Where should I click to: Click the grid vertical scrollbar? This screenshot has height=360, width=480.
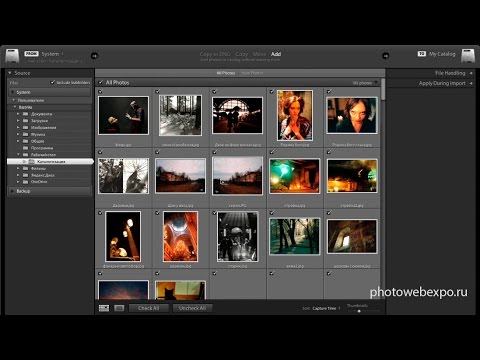pyautogui.click(x=383, y=89)
